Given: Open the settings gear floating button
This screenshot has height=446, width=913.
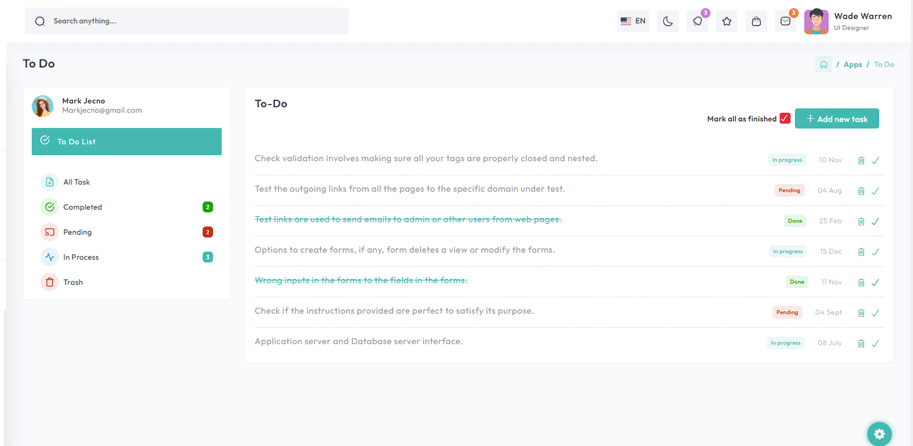Looking at the screenshot, I should click(879, 434).
